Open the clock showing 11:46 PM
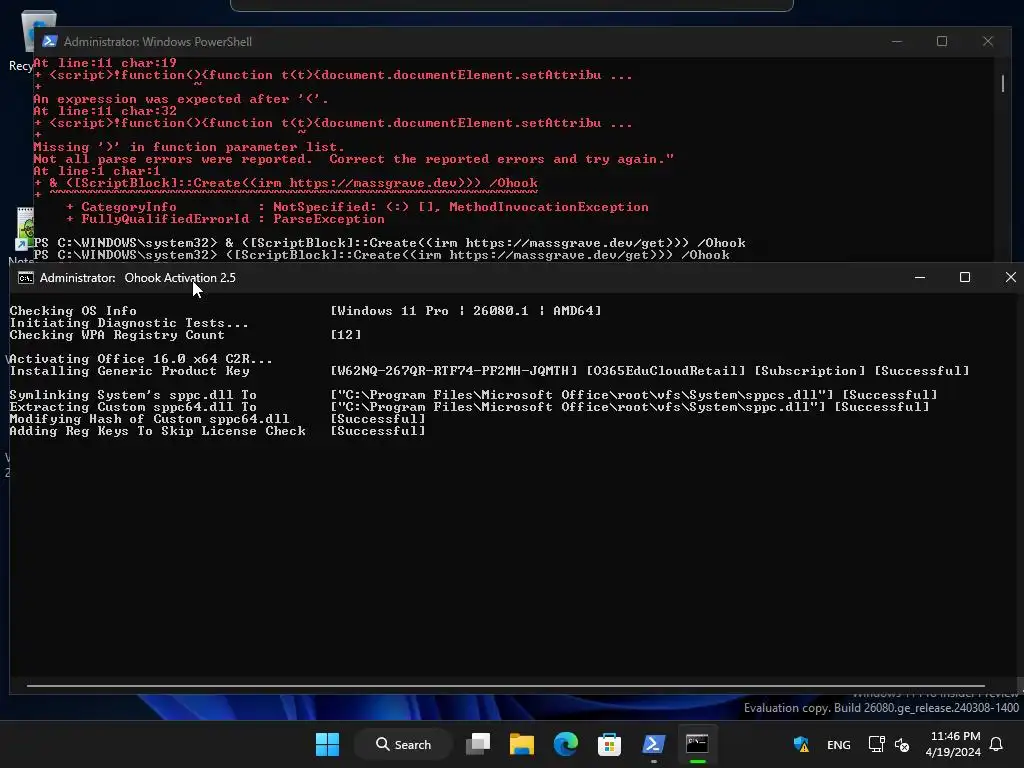The image size is (1024, 768). pyautogui.click(x=953, y=744)
